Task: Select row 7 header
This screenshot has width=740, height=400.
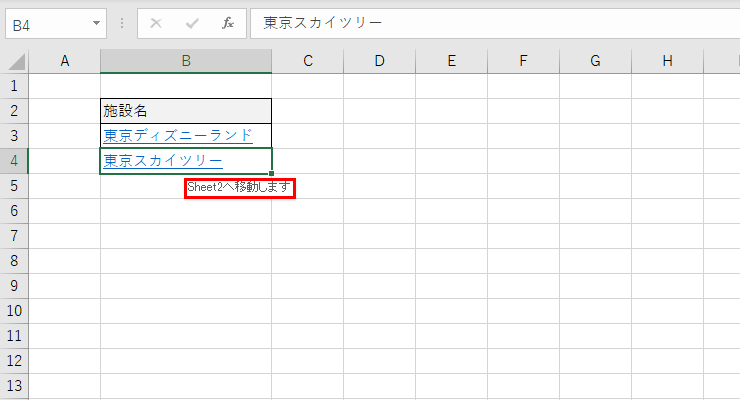Action: tap(14, 236)
